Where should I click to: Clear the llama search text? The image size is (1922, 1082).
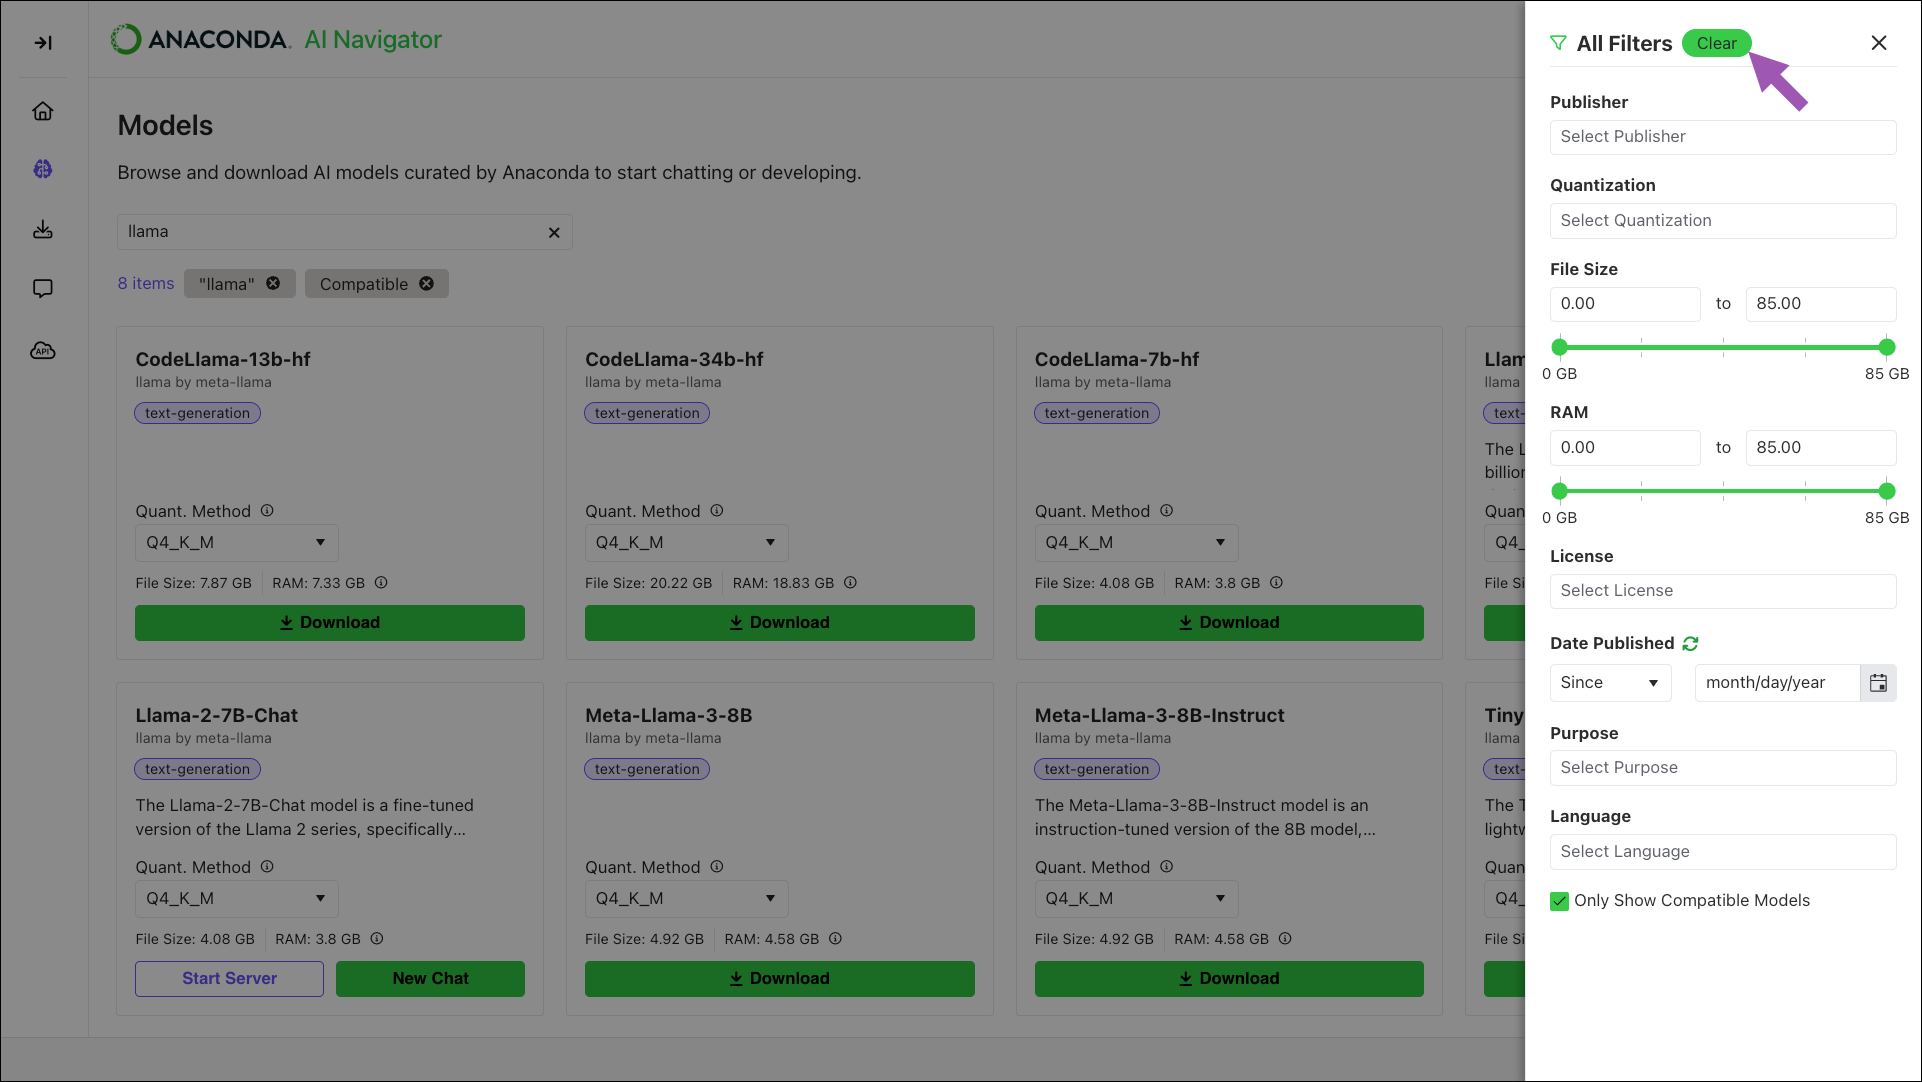pos(554,232)
